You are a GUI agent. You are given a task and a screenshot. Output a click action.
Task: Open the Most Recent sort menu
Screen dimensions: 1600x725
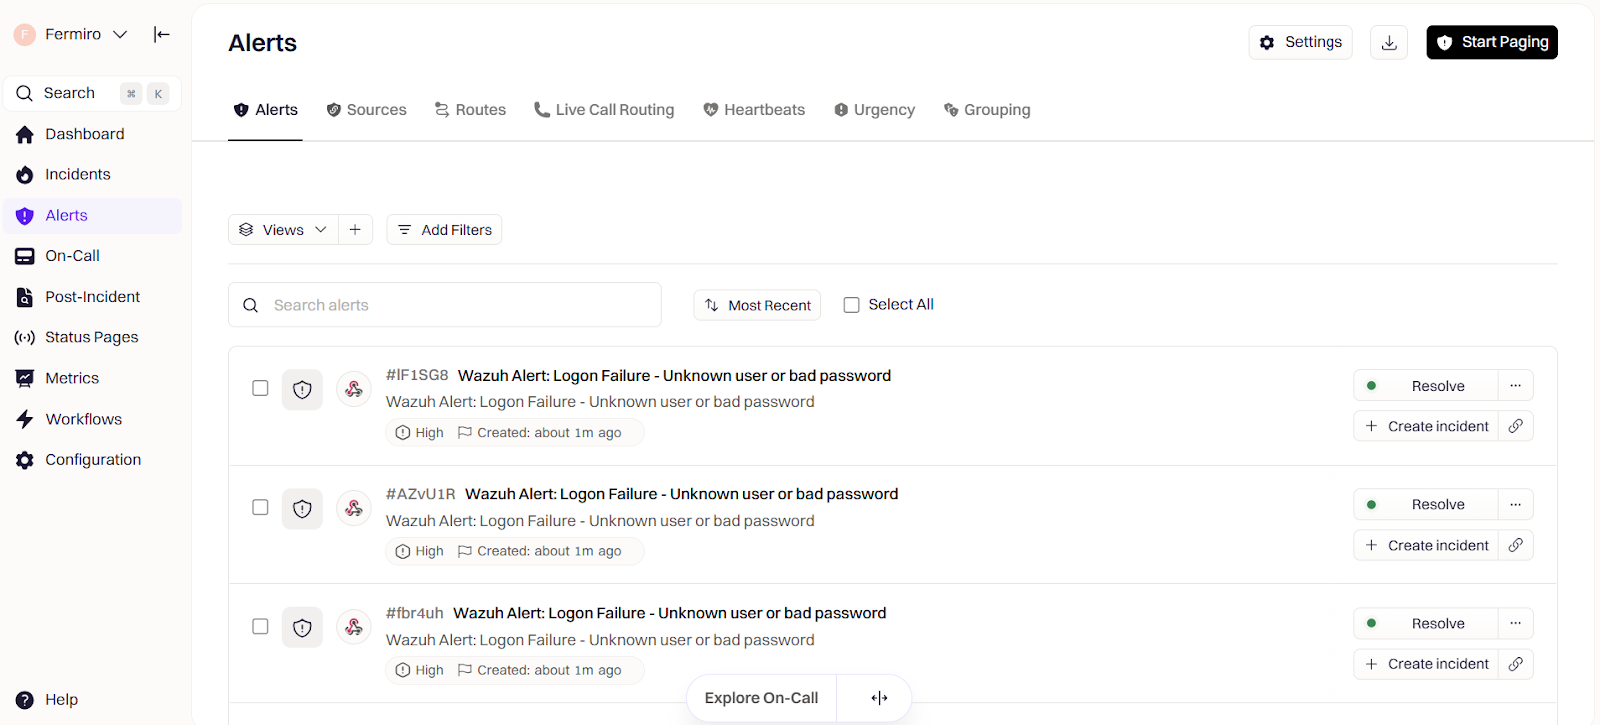757,305
